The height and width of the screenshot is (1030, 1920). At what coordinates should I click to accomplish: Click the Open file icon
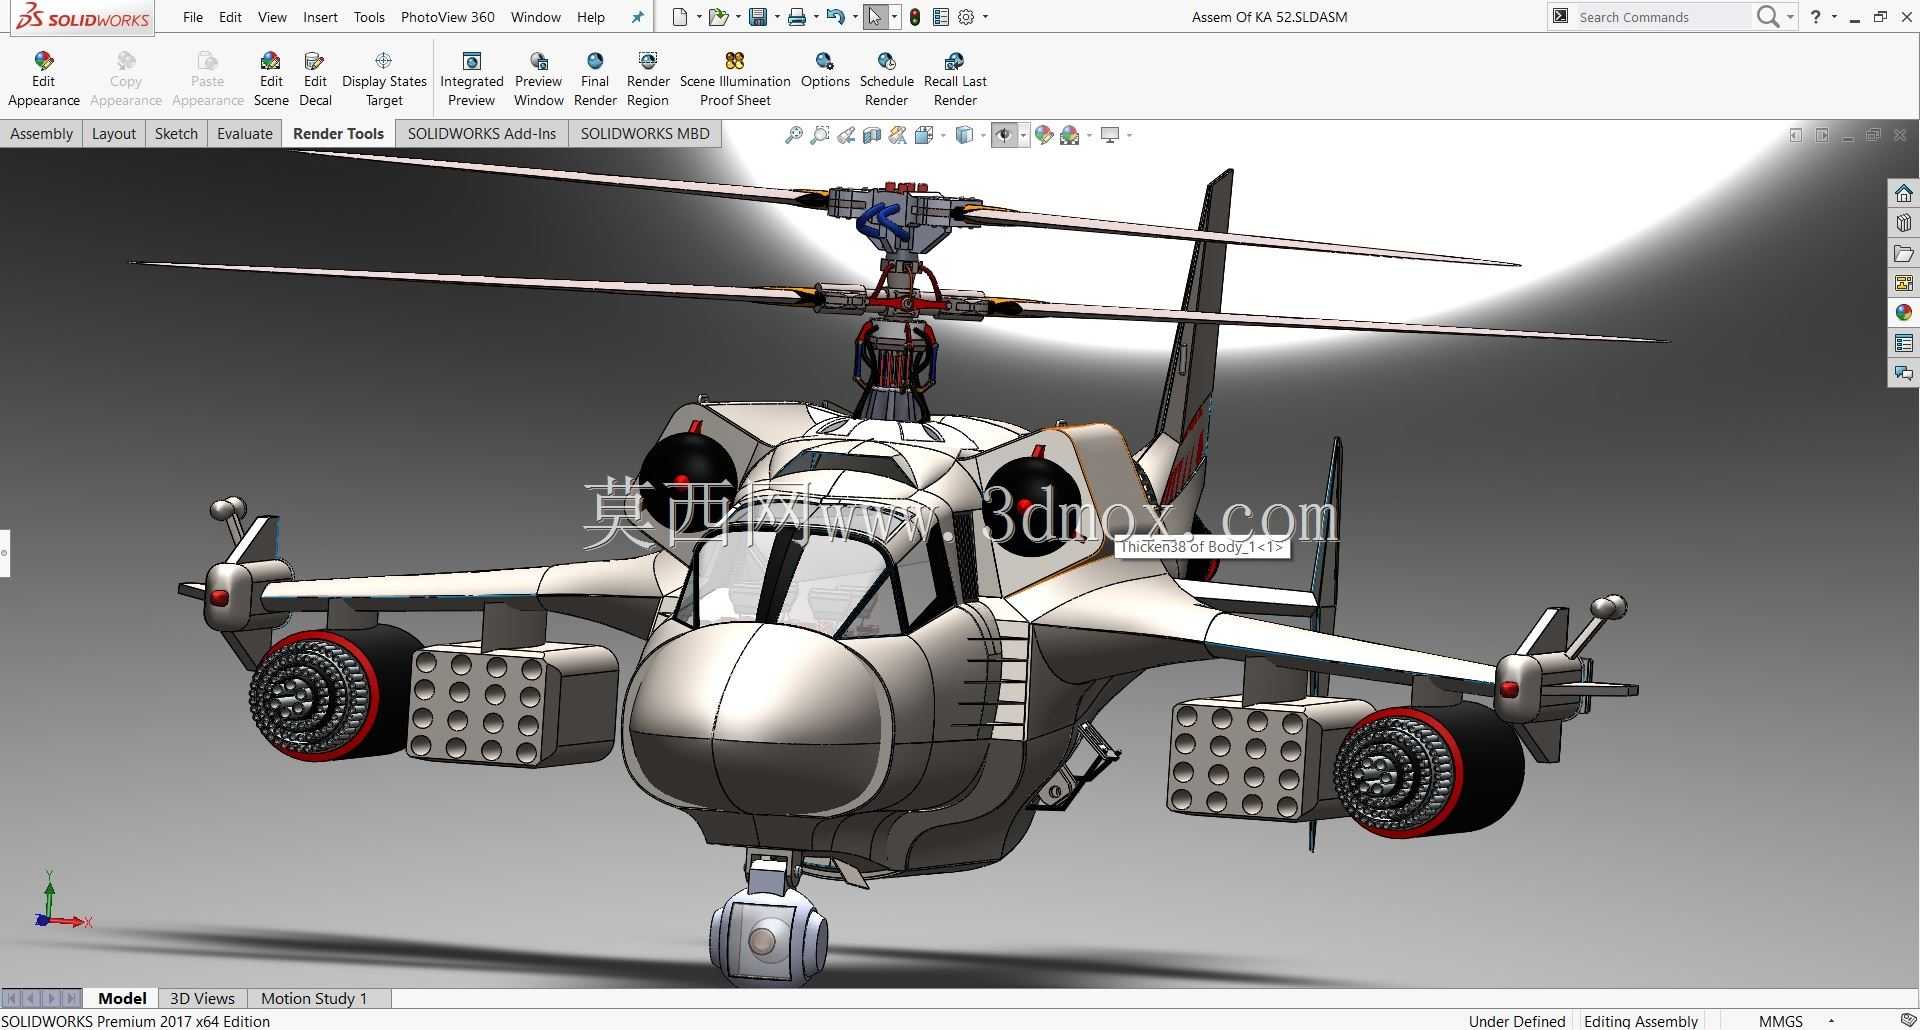coord(718,17)
